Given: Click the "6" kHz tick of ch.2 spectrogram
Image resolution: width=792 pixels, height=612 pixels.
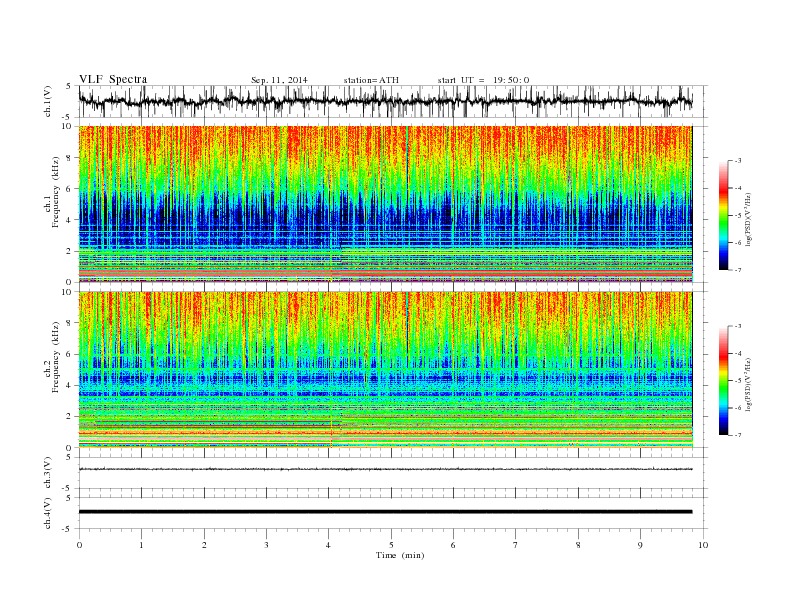Looking at the screenshot, I should tap(70, 354).
